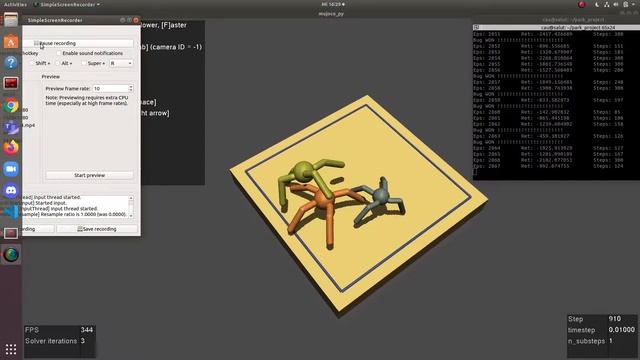Click the Preview group label
Image resolution: width=640 pixels, height=360 pixels.
[51, 77]
